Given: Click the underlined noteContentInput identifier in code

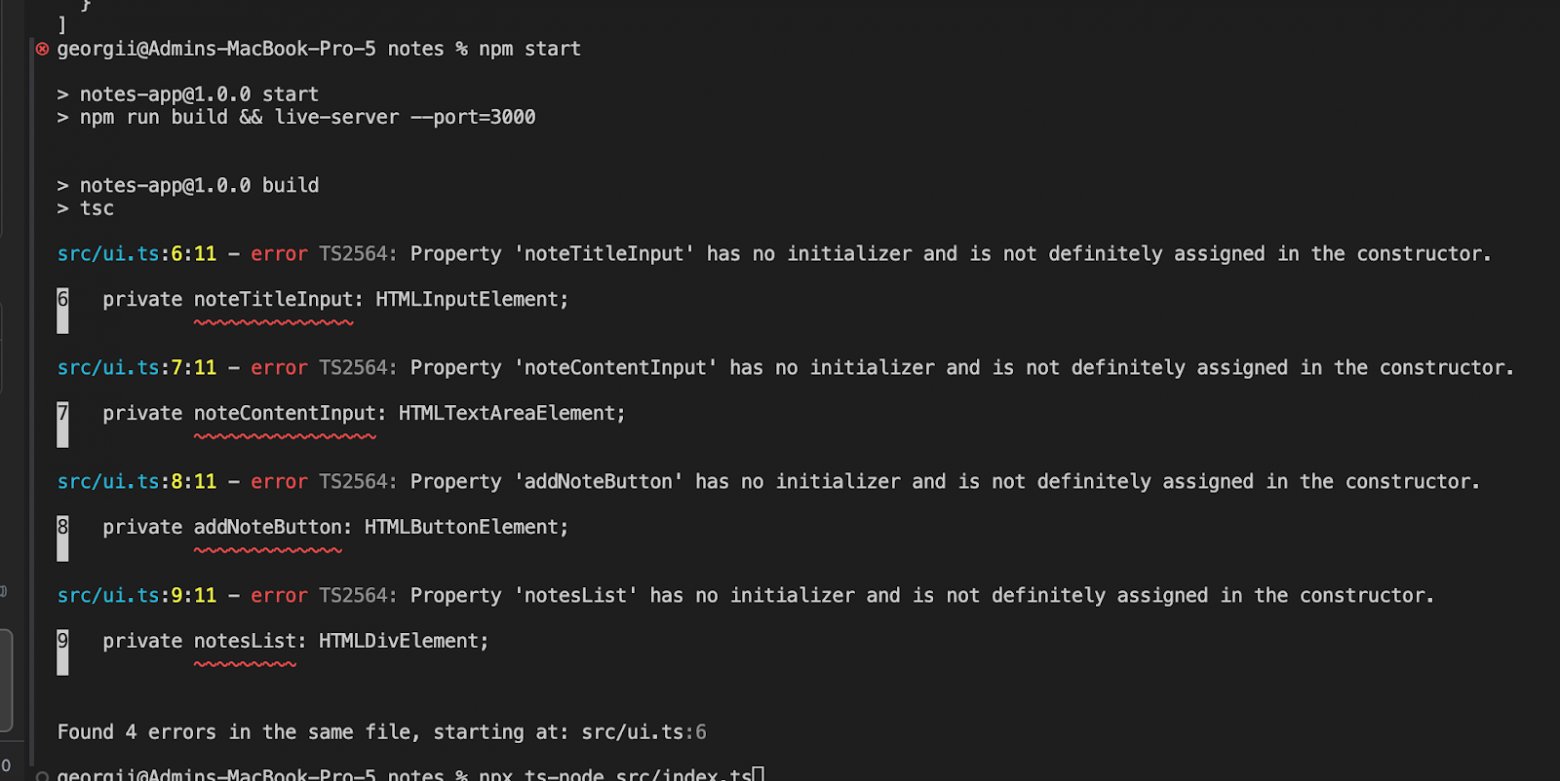Looking at the screenshot, I should (x=284, y=414).
